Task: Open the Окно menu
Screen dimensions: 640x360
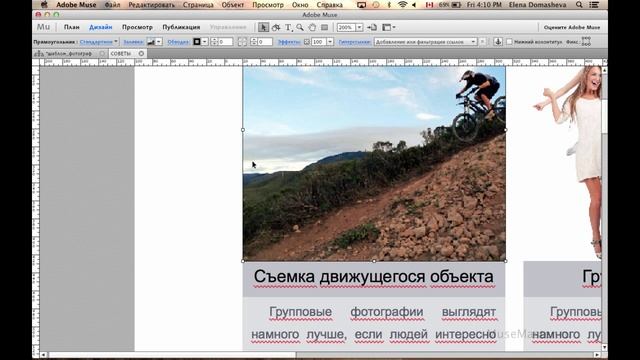Action: click(x=300, y=5)
